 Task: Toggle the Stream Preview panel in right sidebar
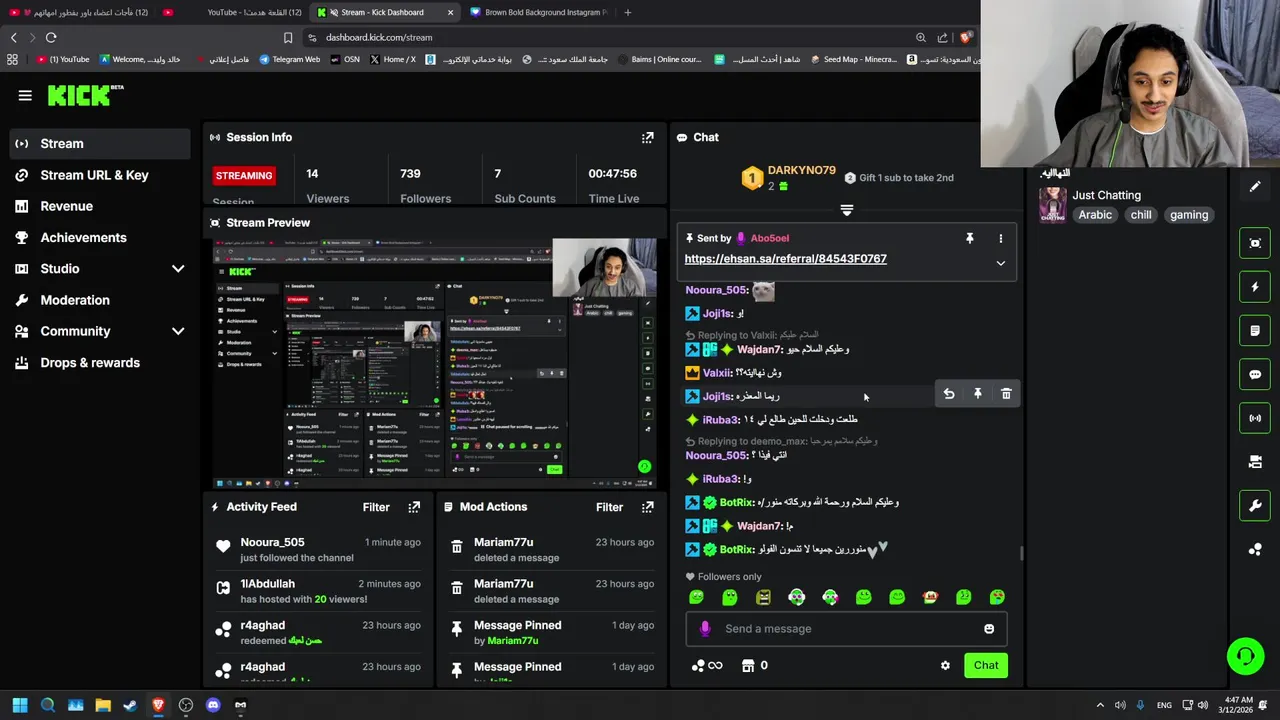click(x=1255, y=243)
